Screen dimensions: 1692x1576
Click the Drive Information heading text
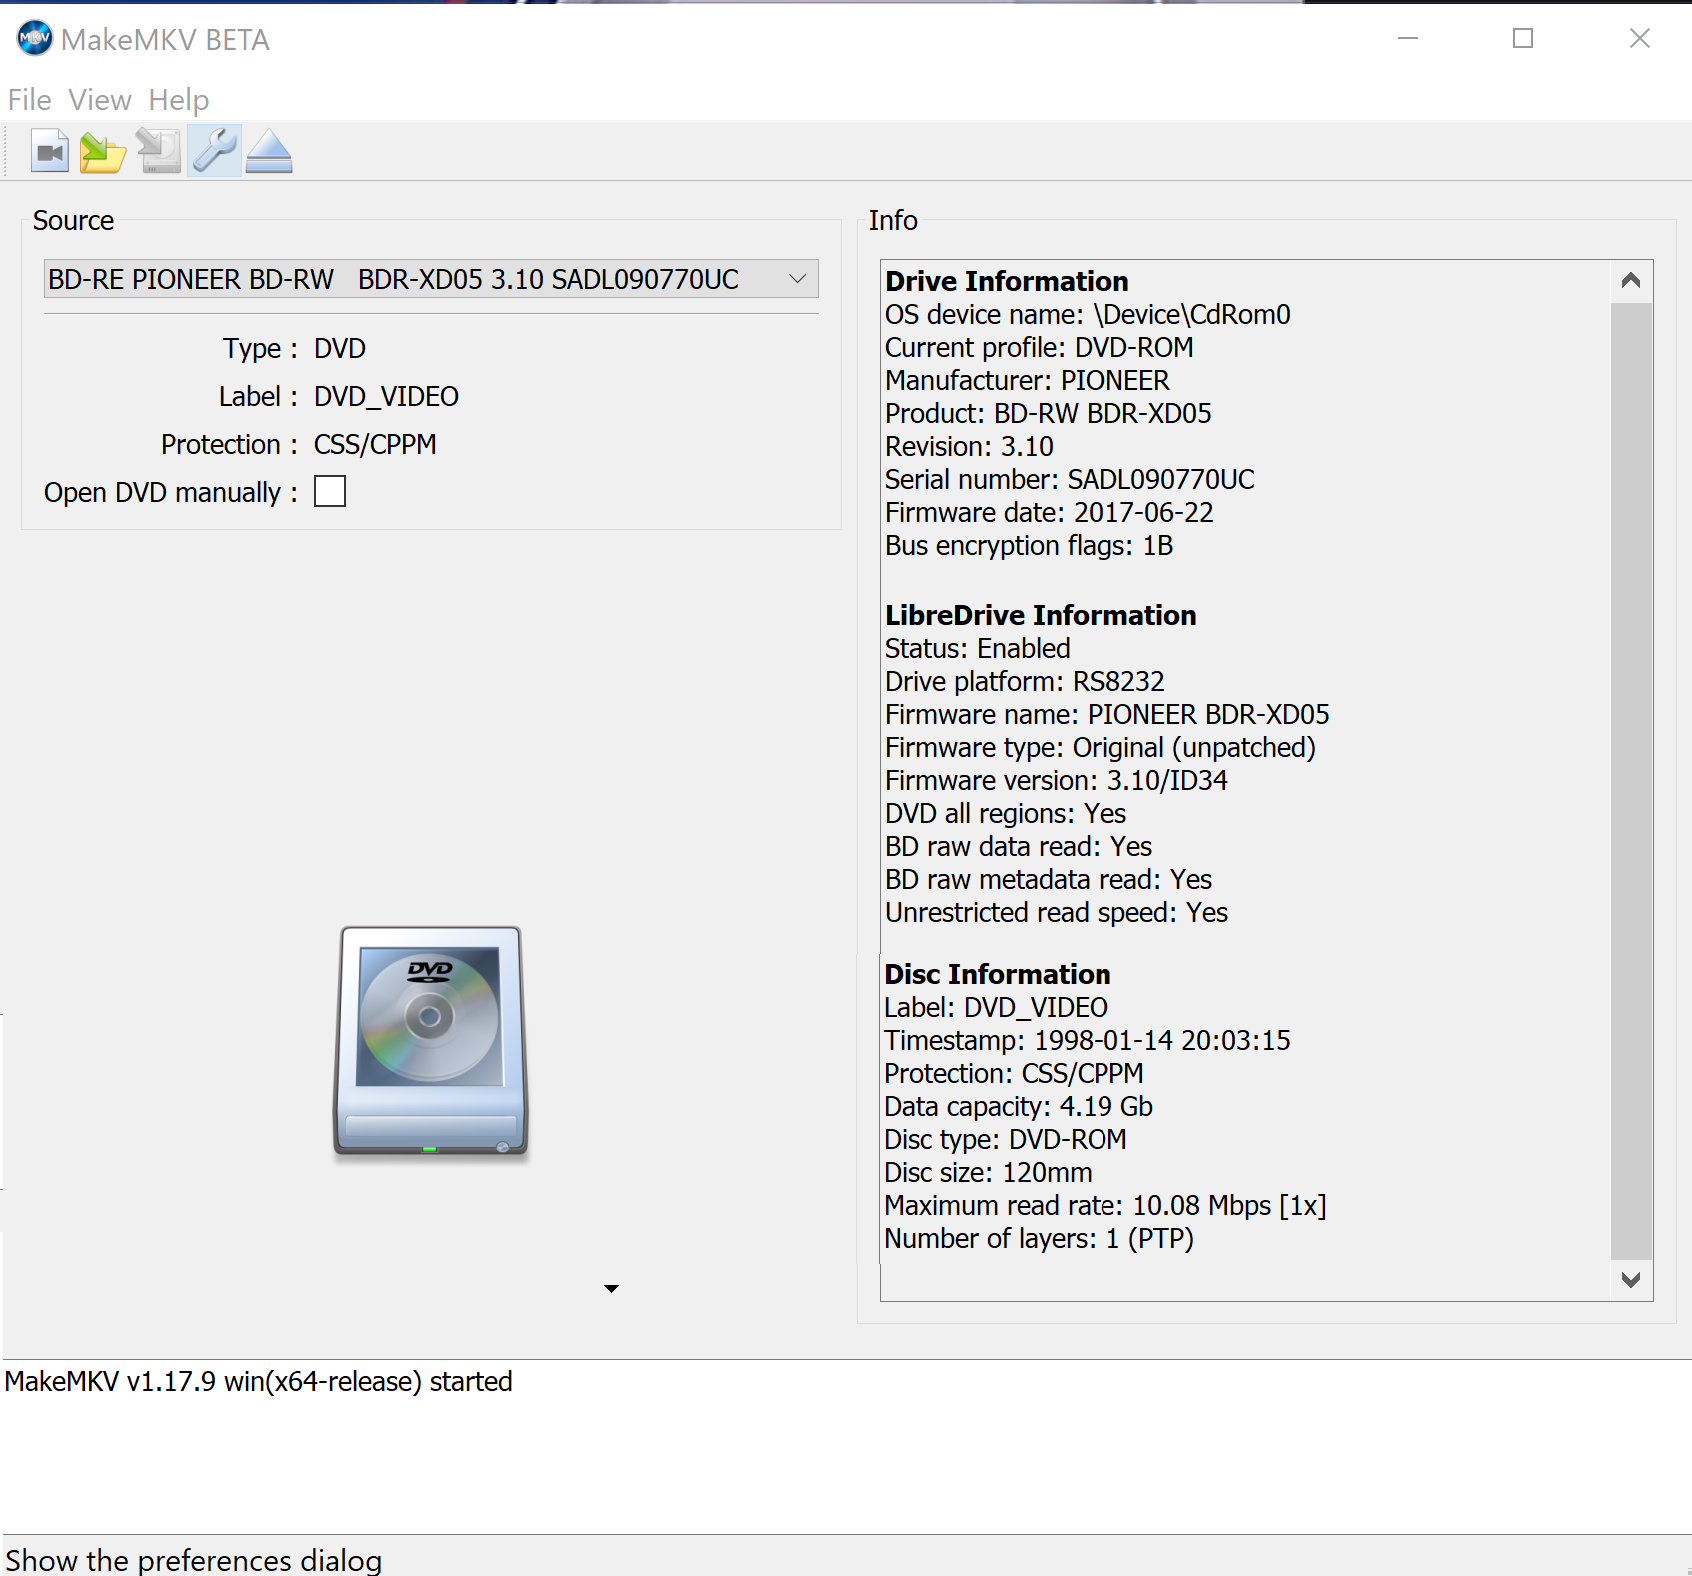(x=1006, y=281)
